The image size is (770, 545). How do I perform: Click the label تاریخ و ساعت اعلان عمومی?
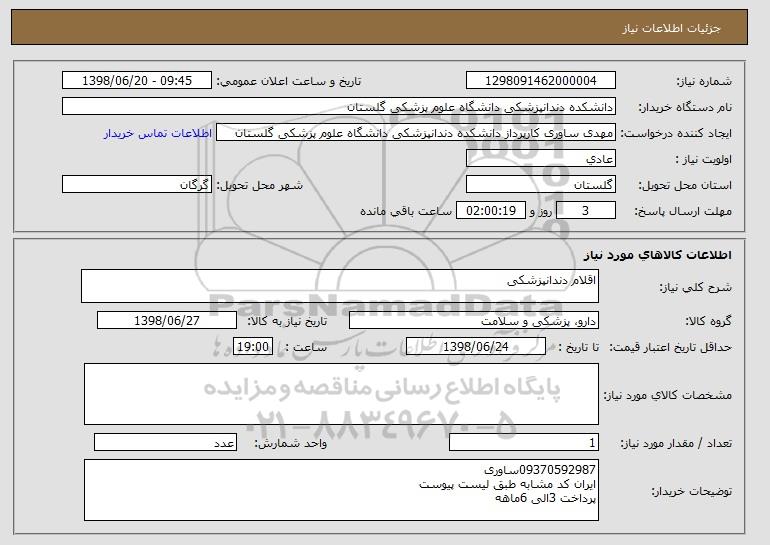(x=289, y=81)
